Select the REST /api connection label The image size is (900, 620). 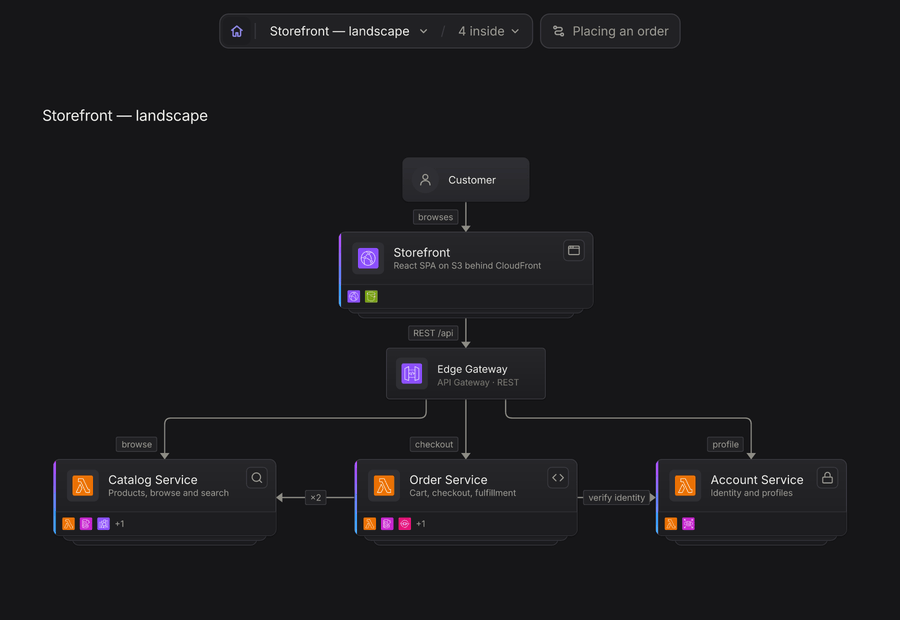point(433,333)
